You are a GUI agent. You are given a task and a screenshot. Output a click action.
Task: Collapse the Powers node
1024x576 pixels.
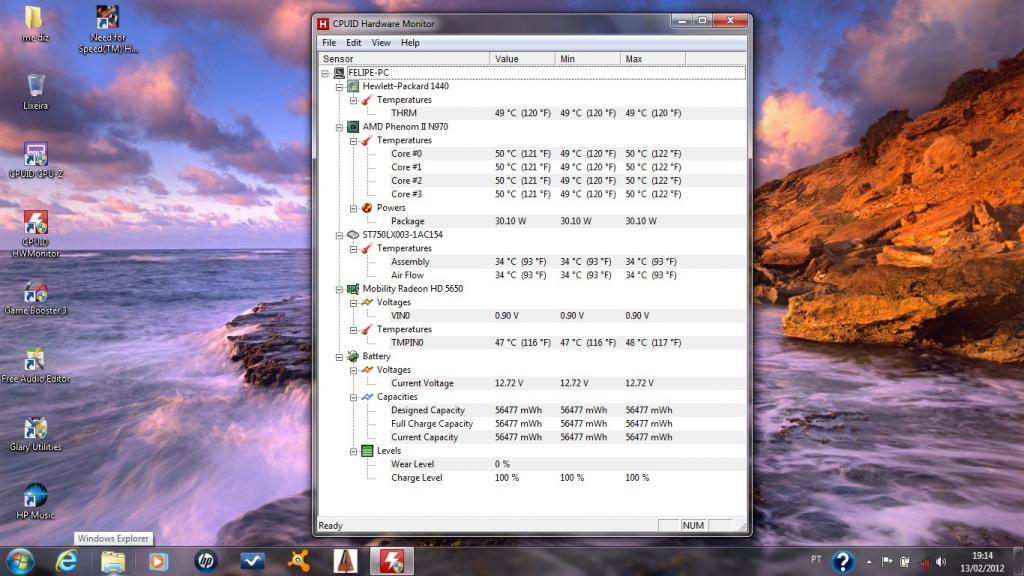click(x=353, y=208)
